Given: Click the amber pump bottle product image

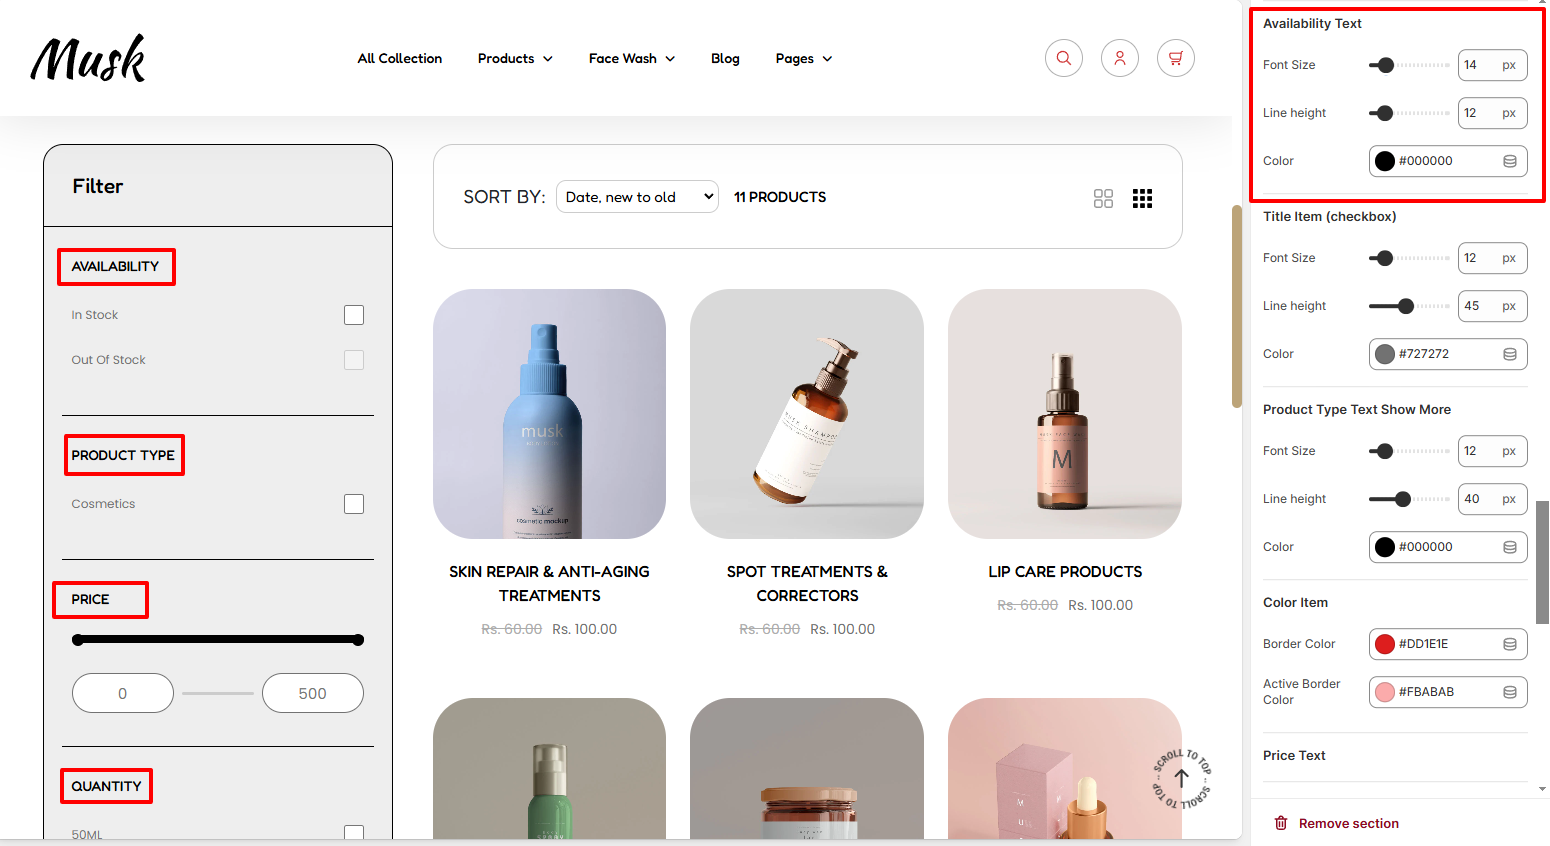Looking at the screenshot, I should pos(807,414).
